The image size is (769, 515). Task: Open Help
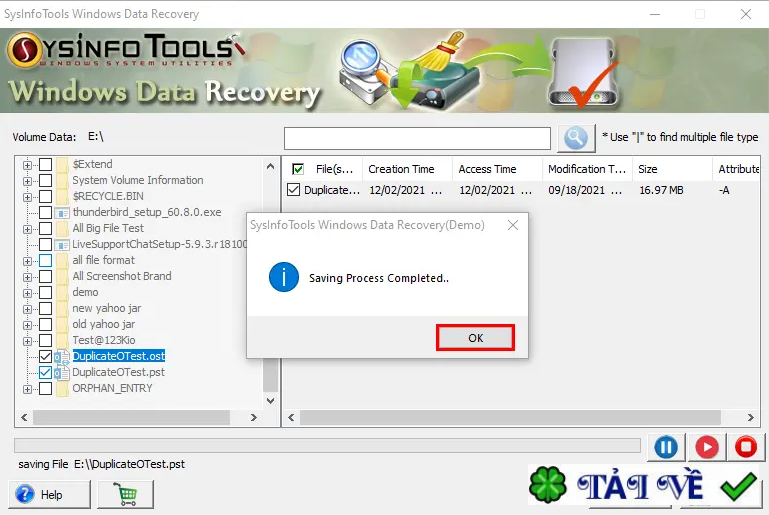(50, 494)
